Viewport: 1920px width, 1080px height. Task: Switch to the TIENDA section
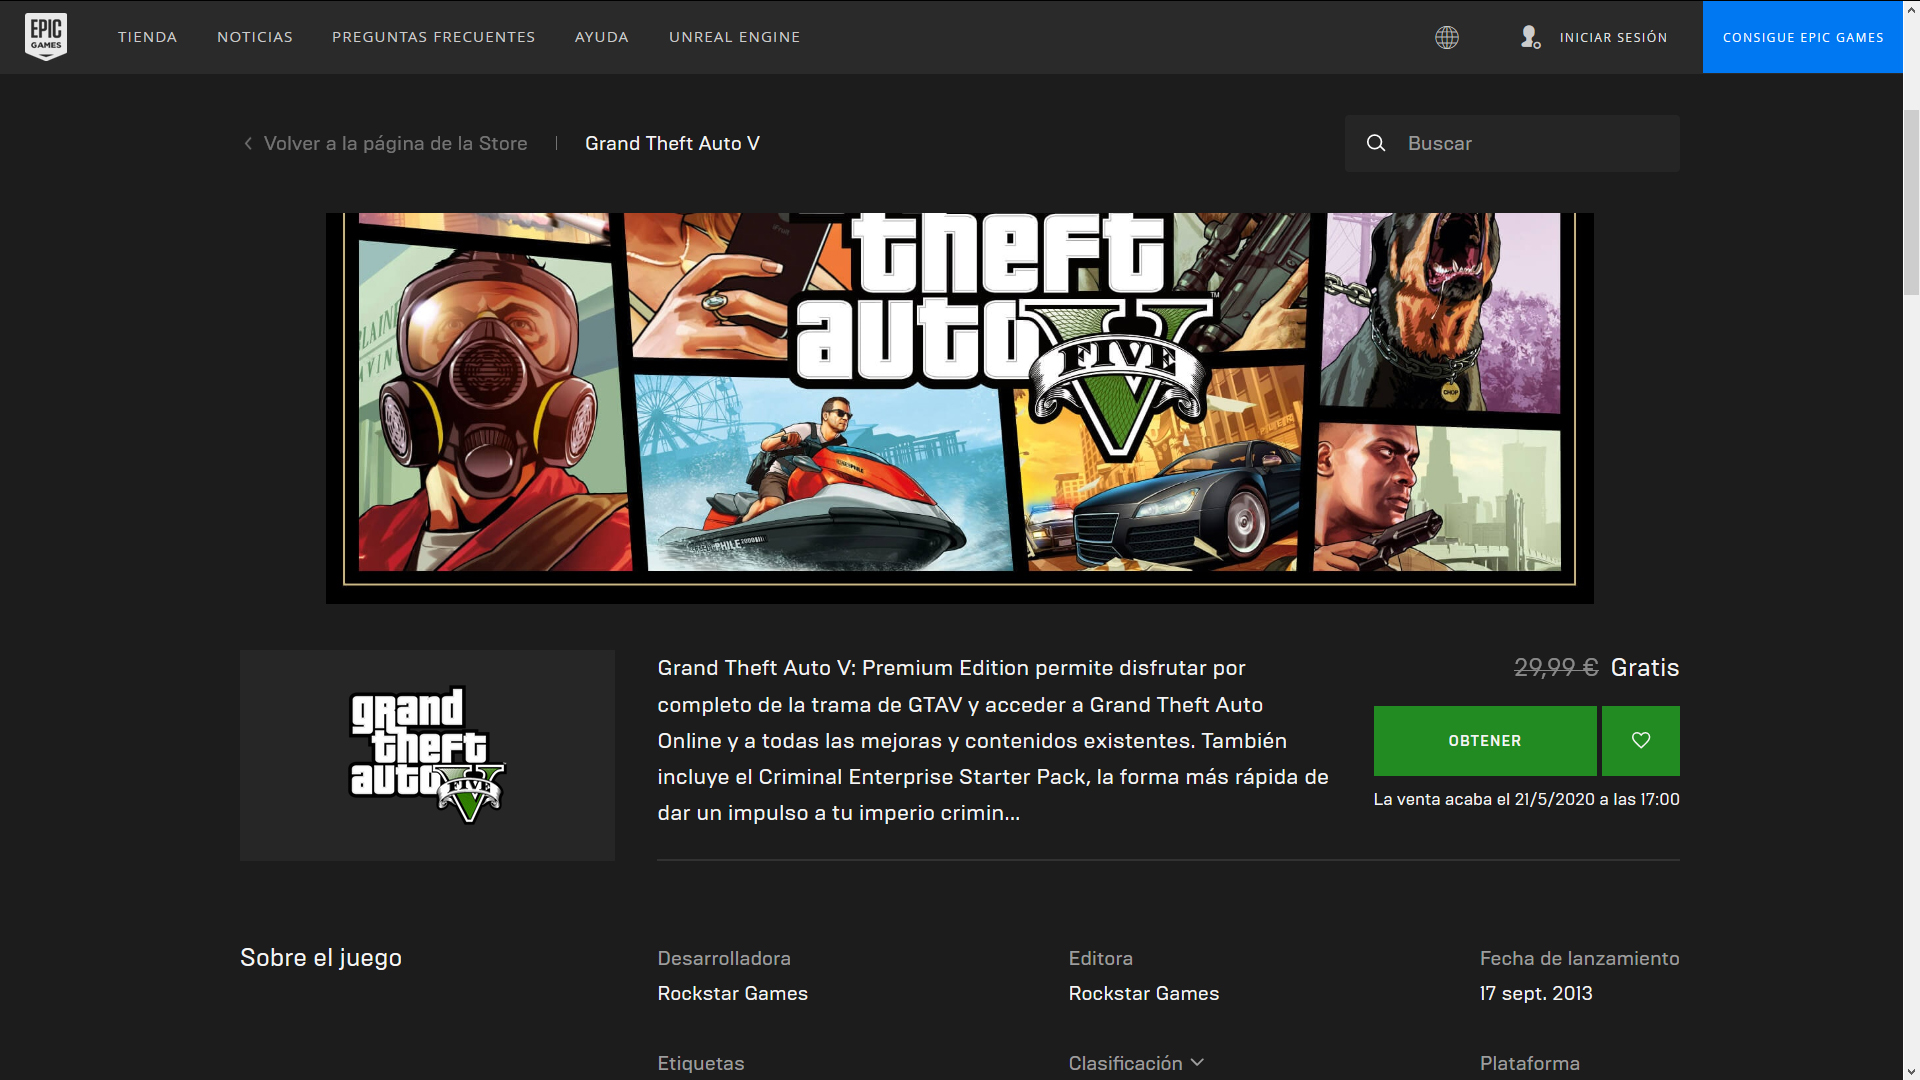point(147,37)
